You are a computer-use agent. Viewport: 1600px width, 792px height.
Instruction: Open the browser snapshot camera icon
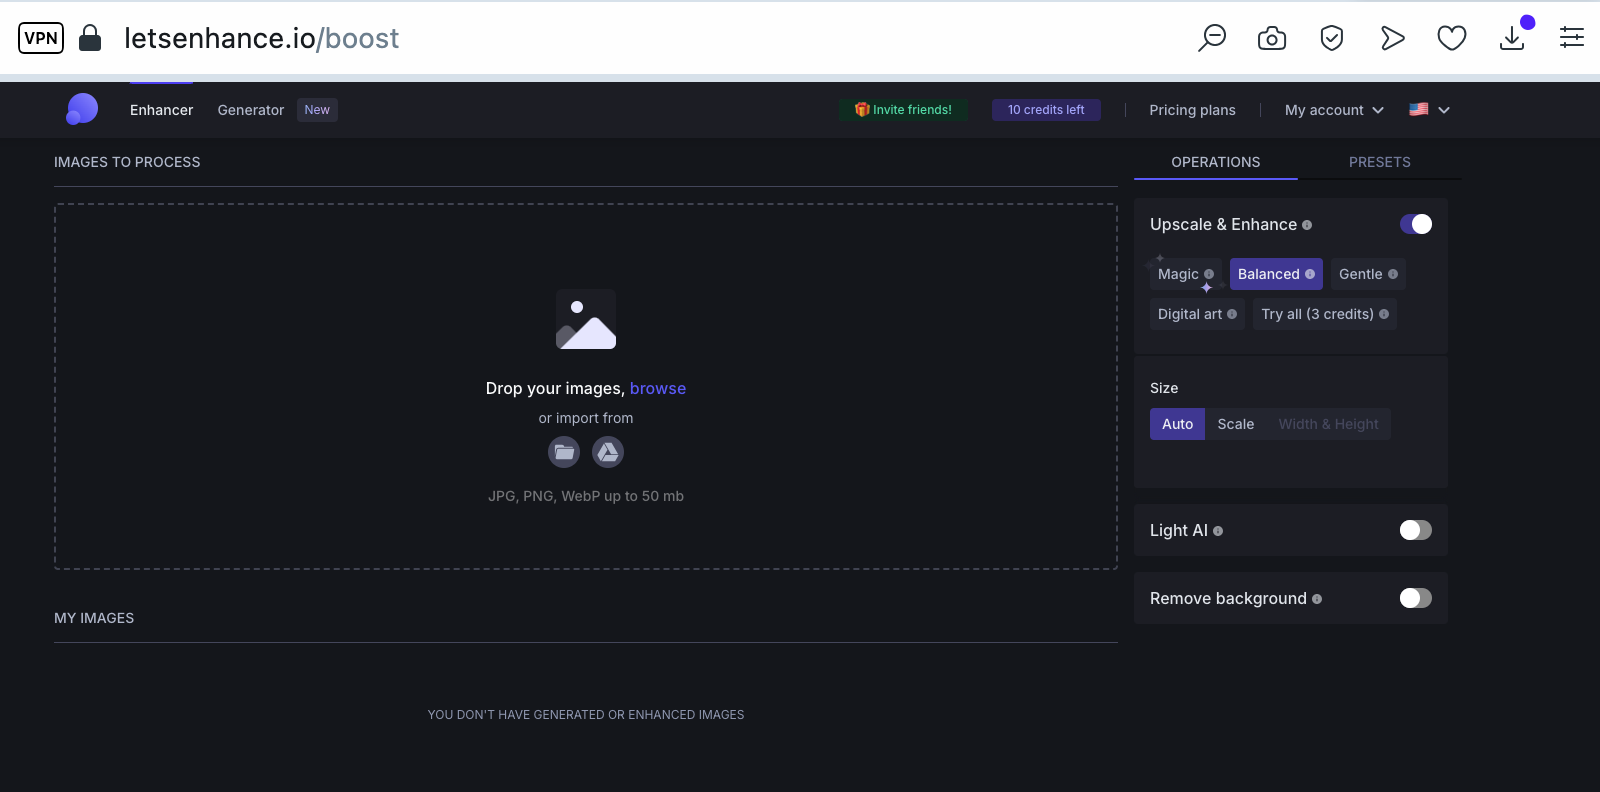1272,38
